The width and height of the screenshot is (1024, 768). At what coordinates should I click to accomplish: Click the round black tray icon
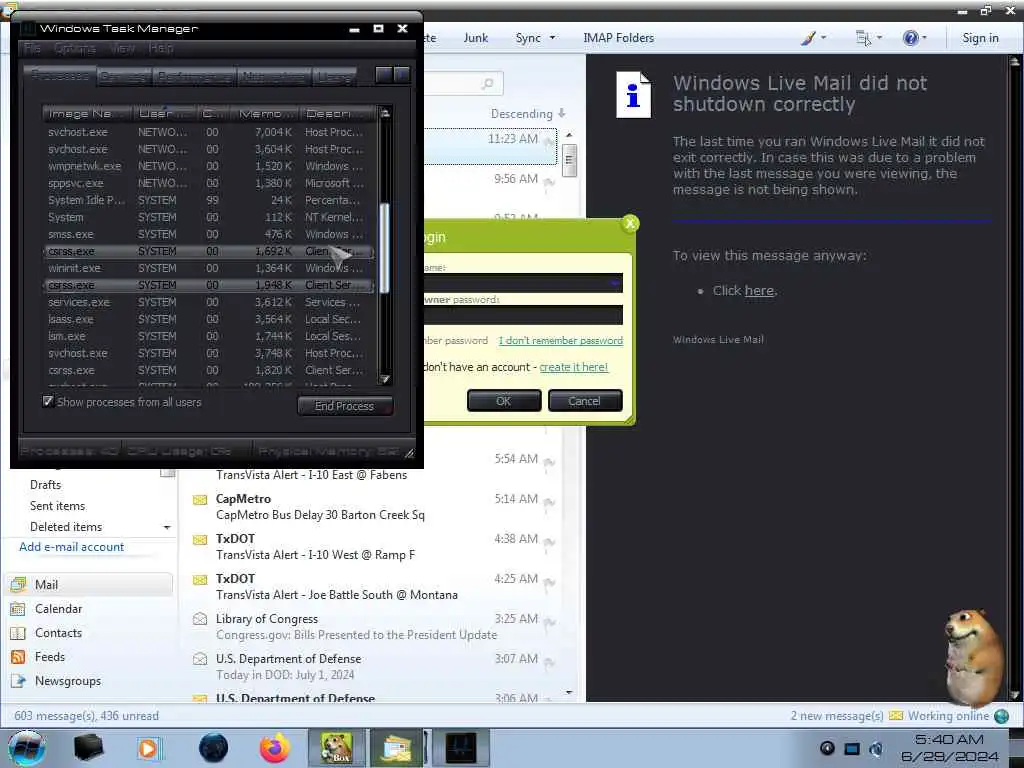click(x=827, y=748)
